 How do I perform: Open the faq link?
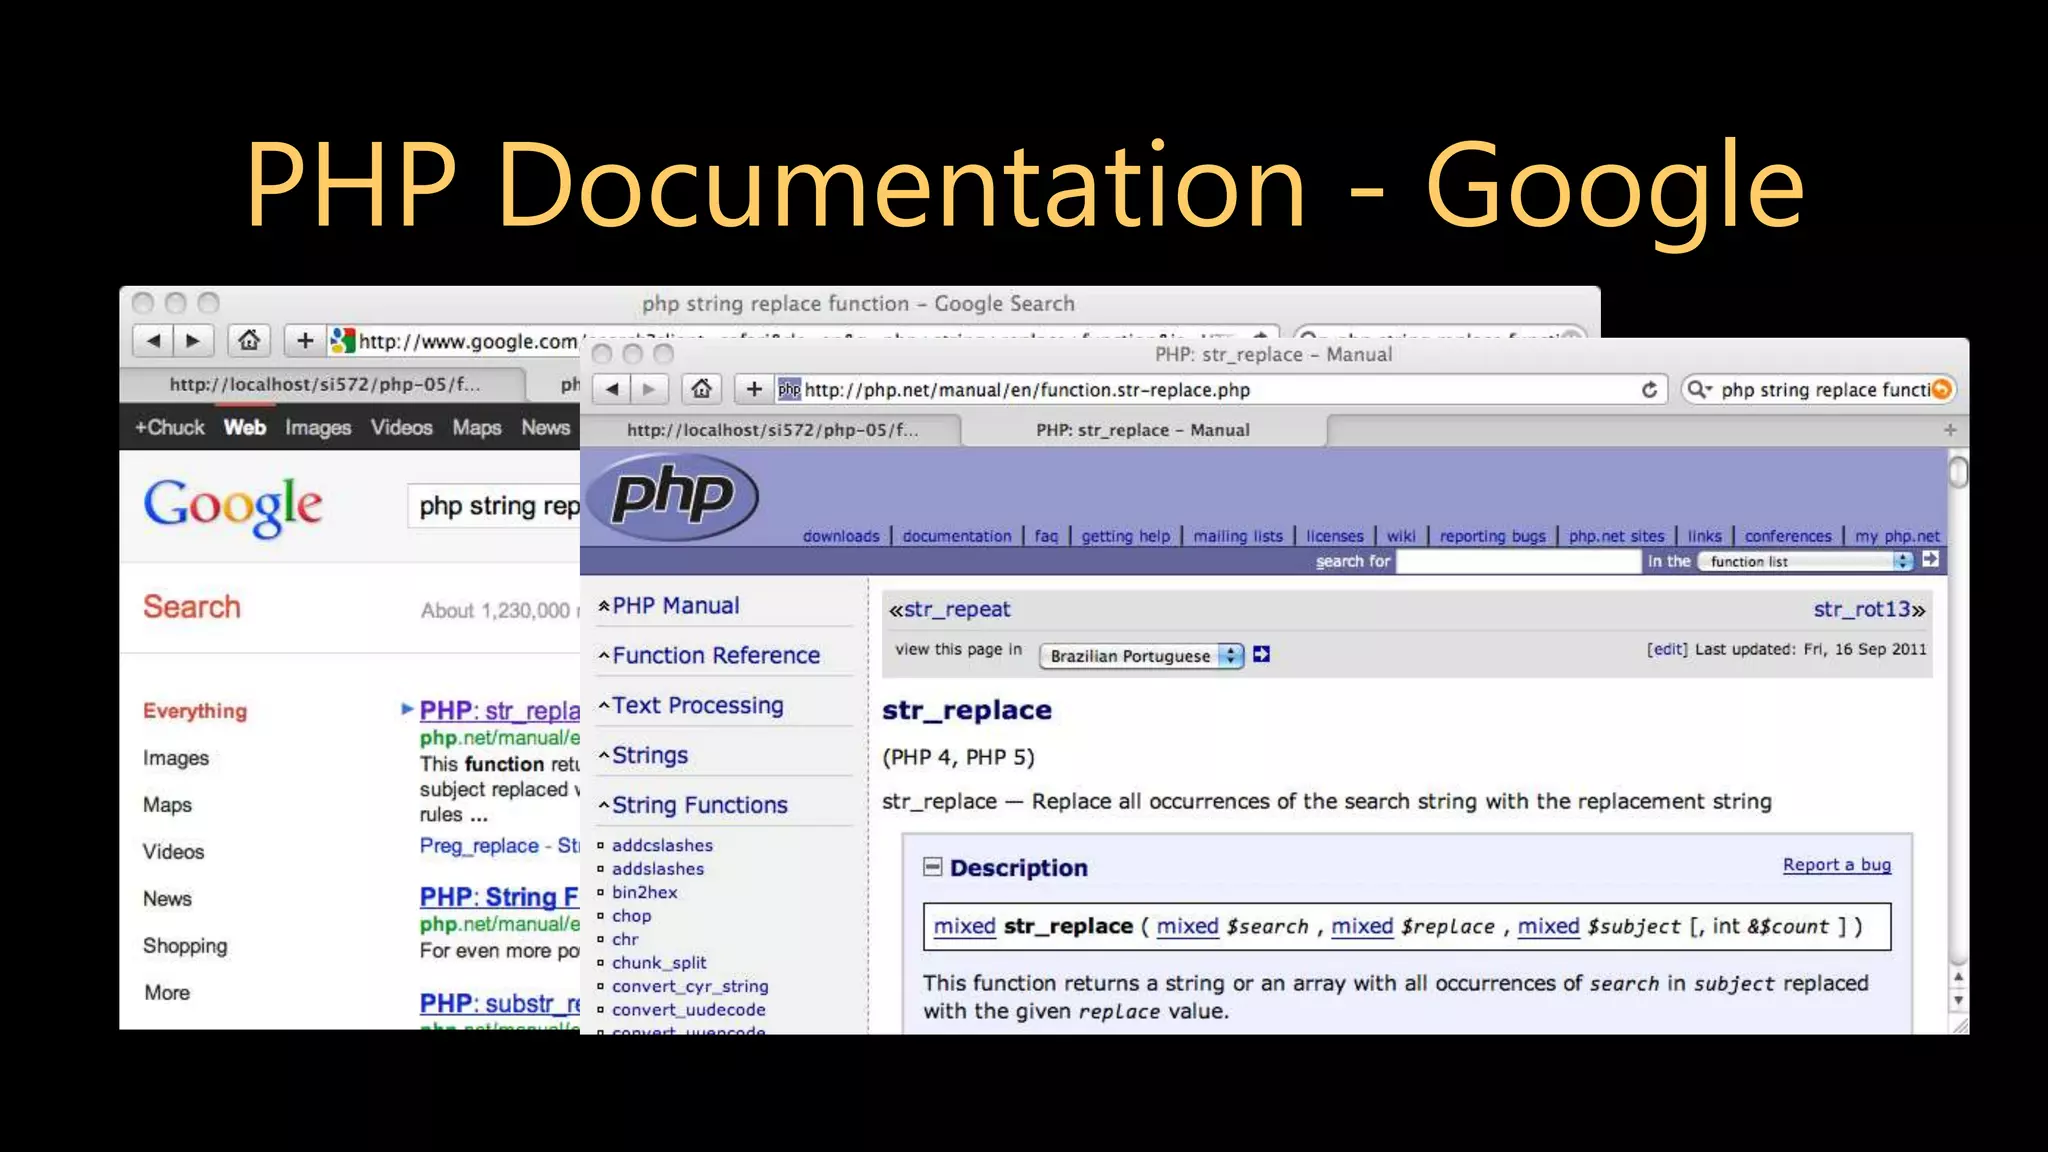coord(1046,536)
